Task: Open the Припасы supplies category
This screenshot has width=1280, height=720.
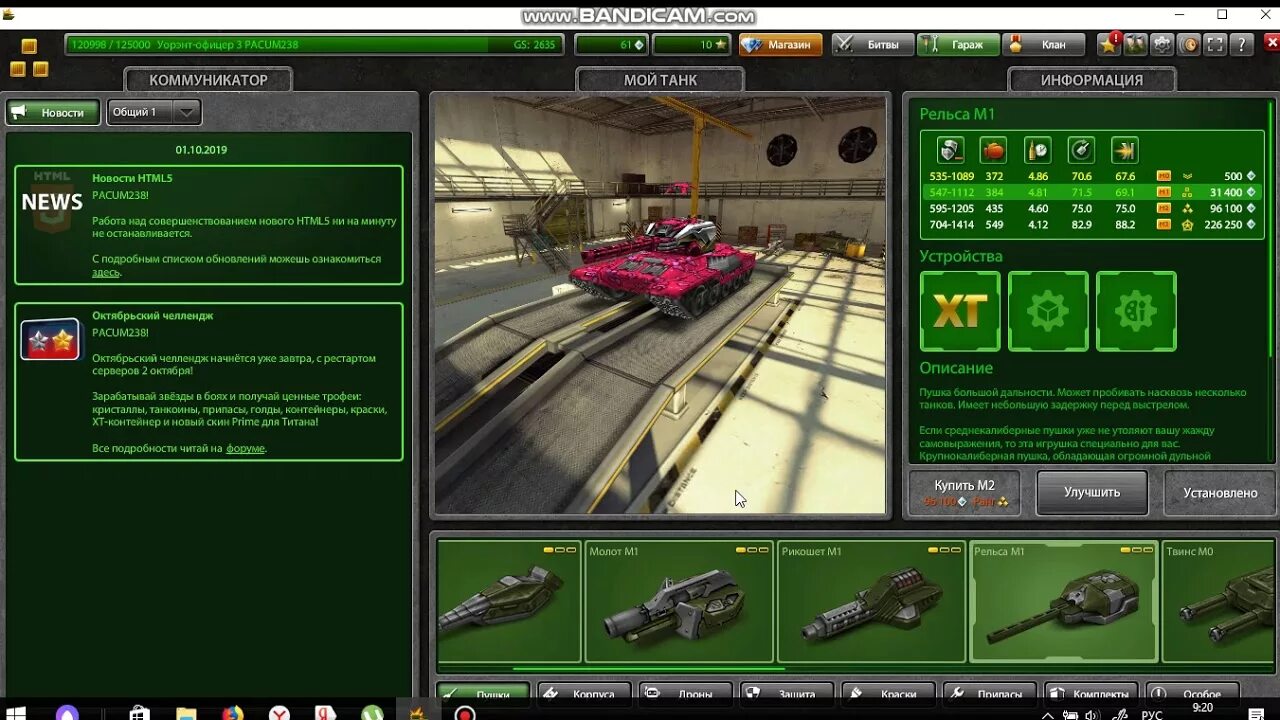Action: pos(990,693)
